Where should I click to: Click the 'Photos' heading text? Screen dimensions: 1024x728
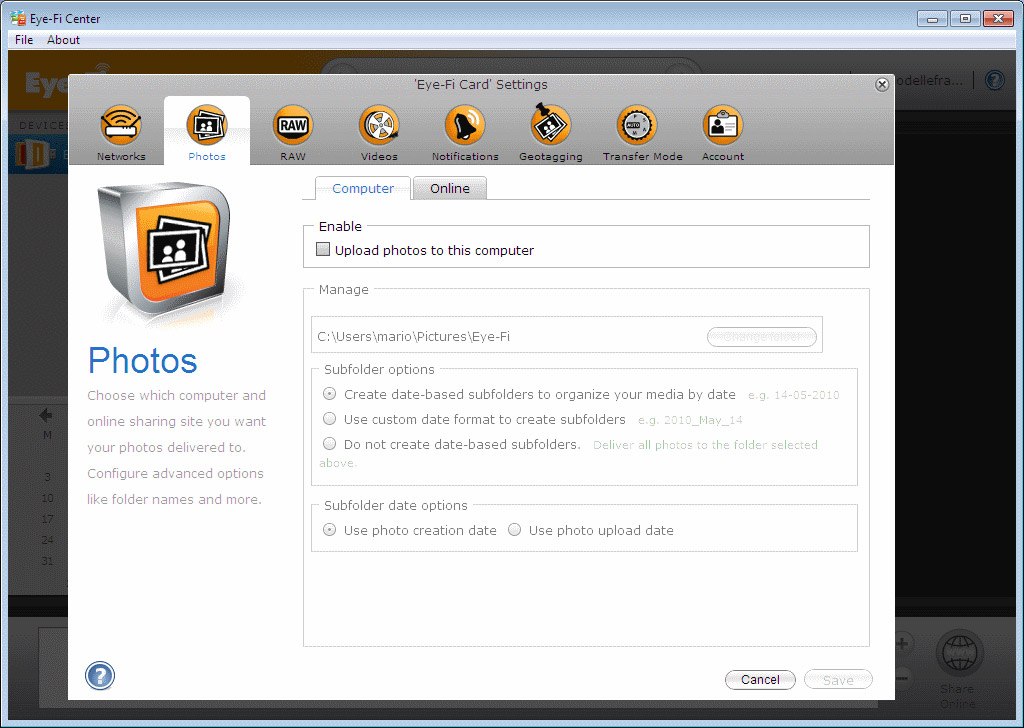pos(142,361)
